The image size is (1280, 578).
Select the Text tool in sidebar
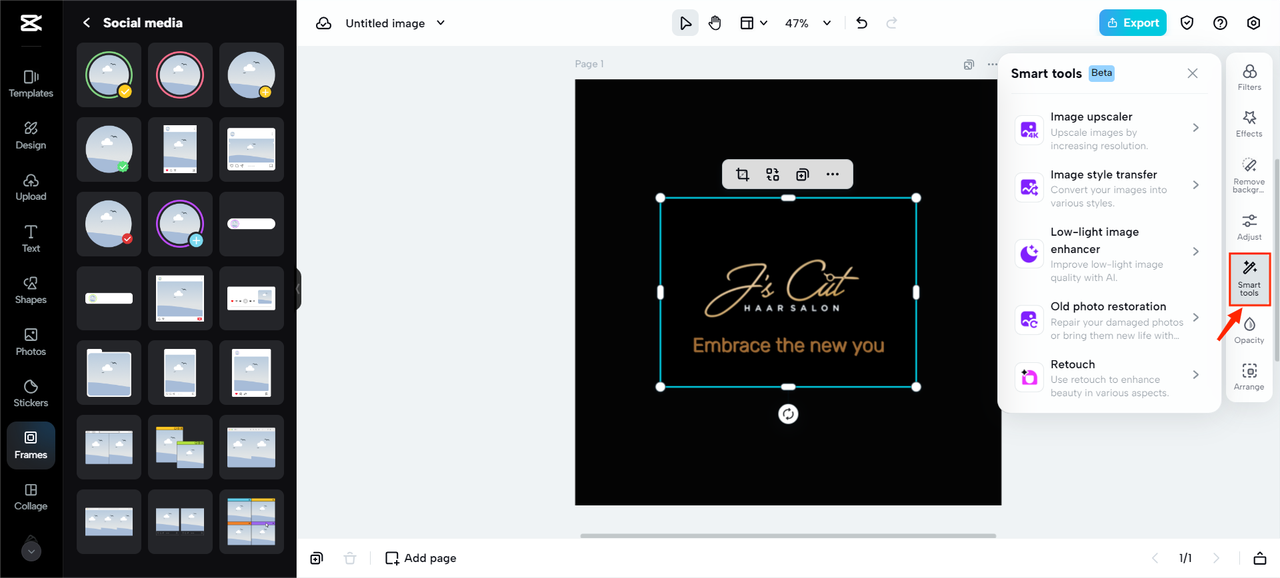(31, 239)
